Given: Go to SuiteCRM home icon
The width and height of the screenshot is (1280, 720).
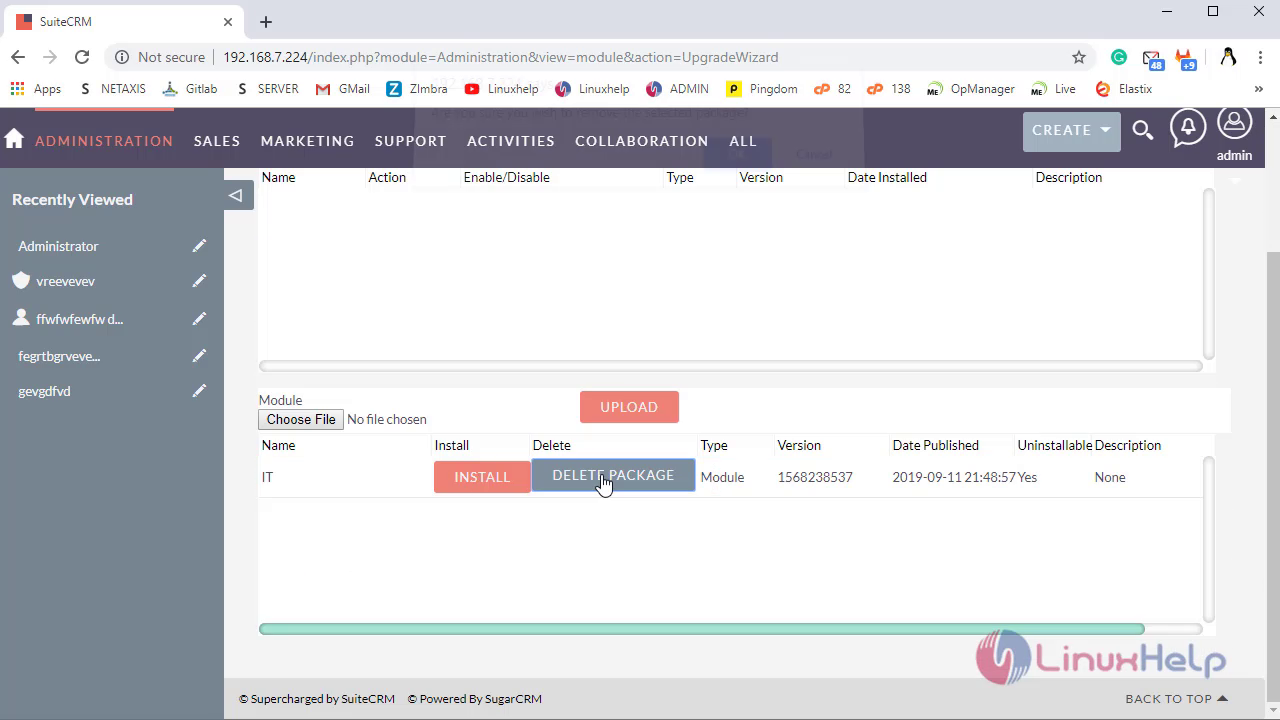Looking at the screenshot, I should (14, 139).
